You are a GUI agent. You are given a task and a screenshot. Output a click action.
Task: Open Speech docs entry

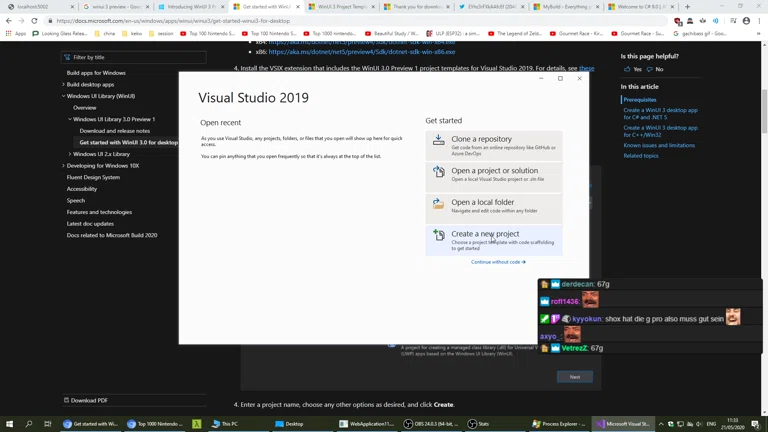tap(75, 200)
